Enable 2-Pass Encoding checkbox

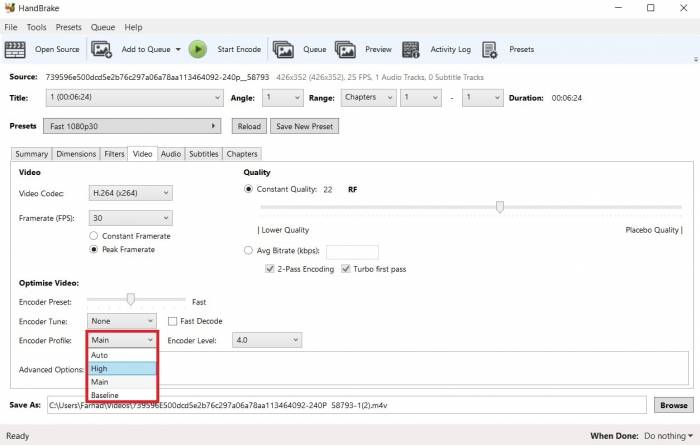pos(270,269)
